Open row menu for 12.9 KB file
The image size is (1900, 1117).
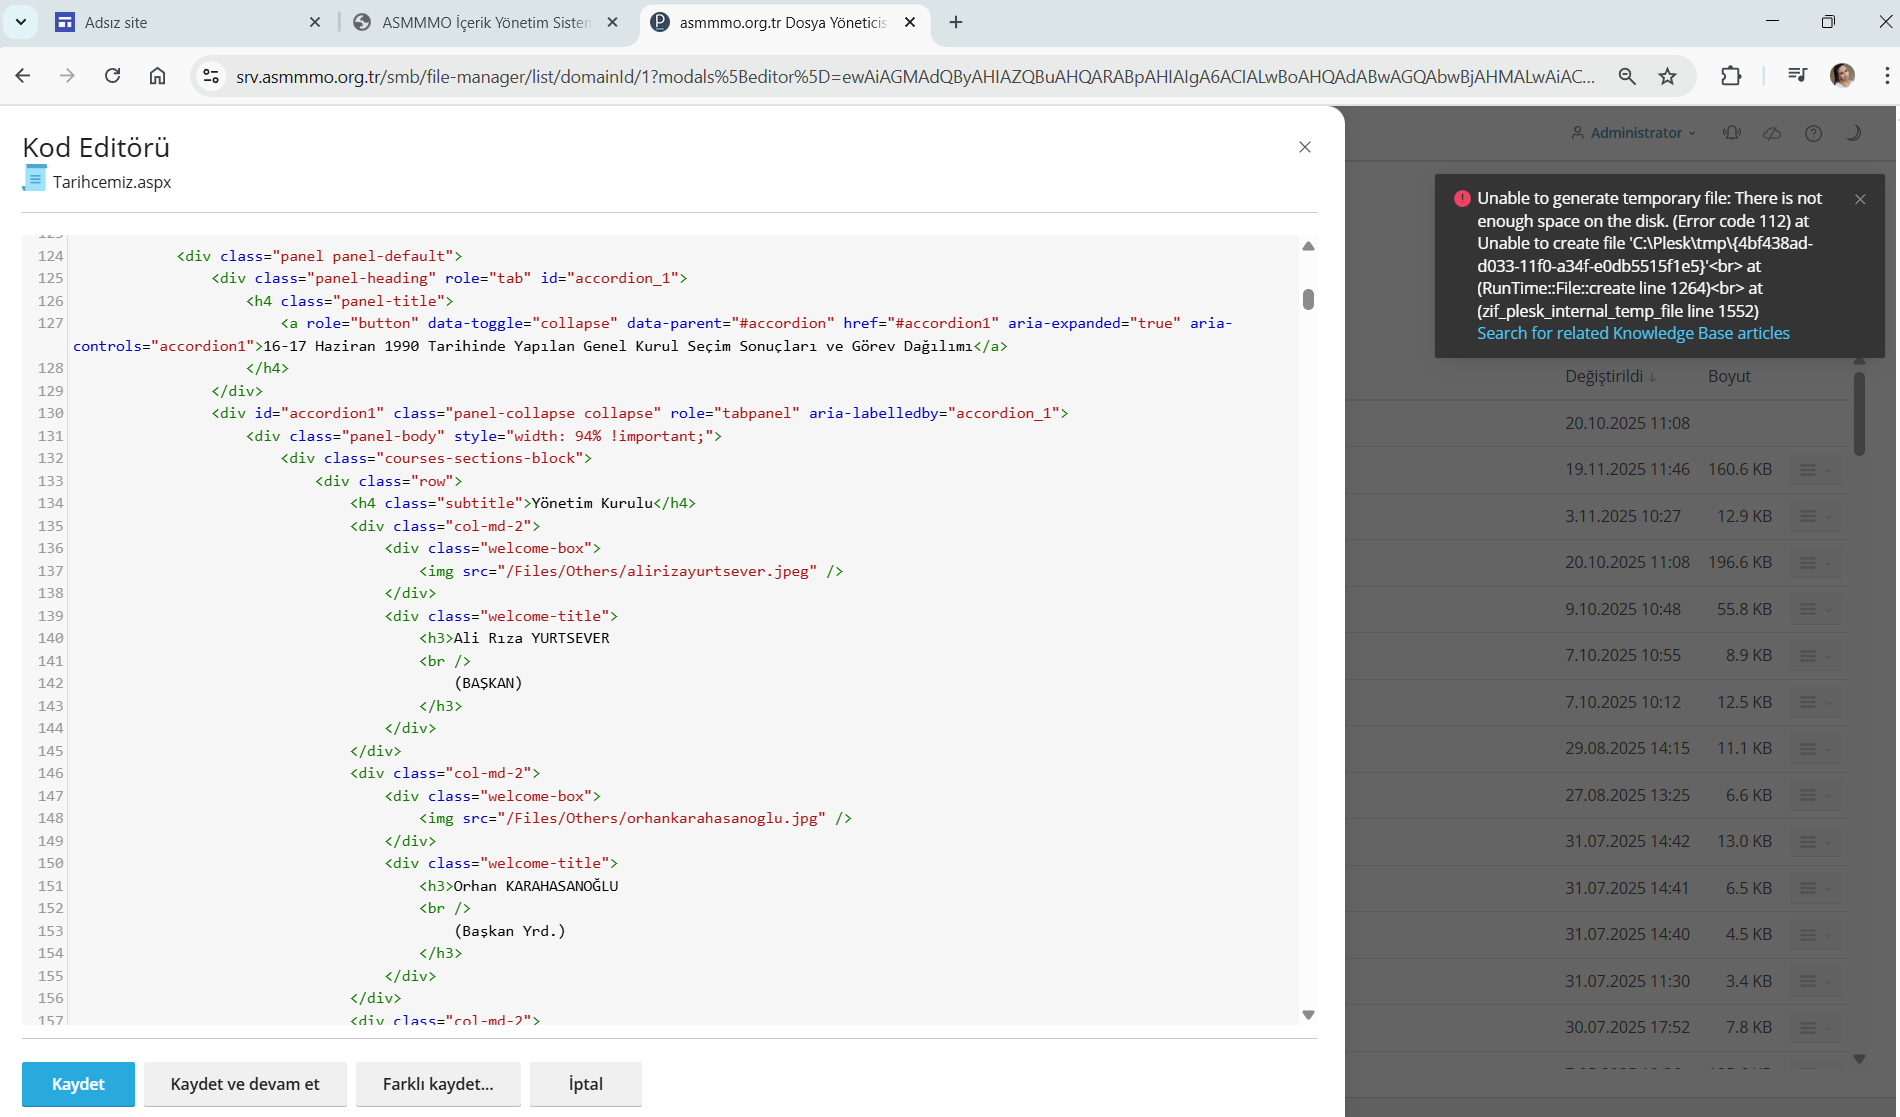pyautogui.click(x=1815, y=517)
